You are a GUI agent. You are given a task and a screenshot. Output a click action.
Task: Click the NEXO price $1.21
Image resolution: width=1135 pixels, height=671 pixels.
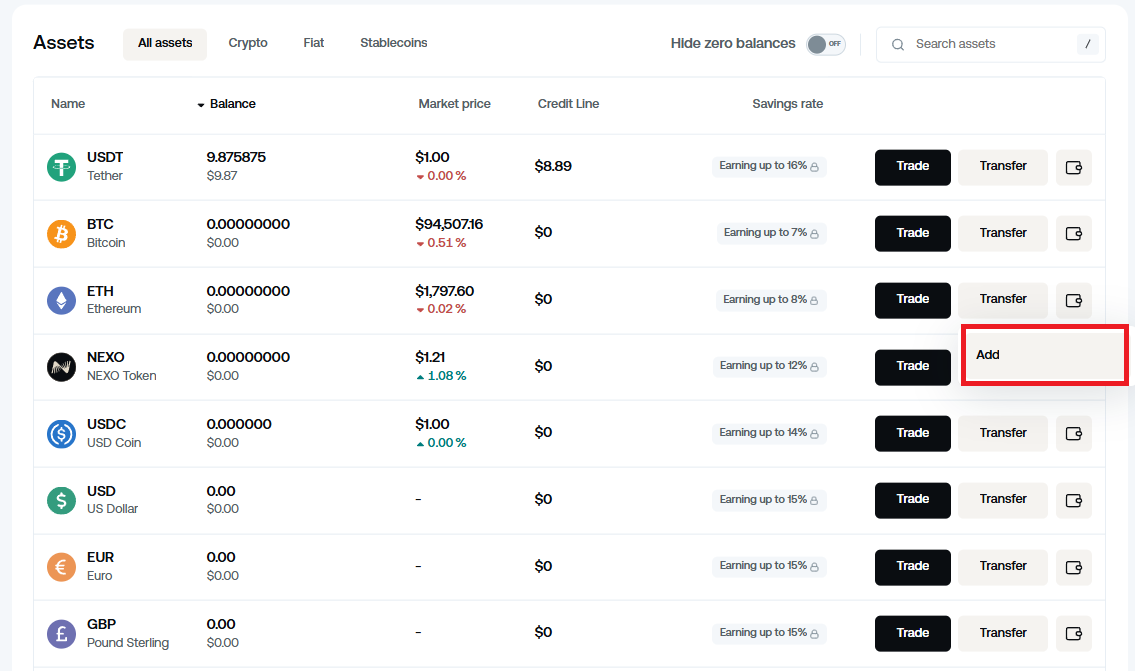(430, 358)
